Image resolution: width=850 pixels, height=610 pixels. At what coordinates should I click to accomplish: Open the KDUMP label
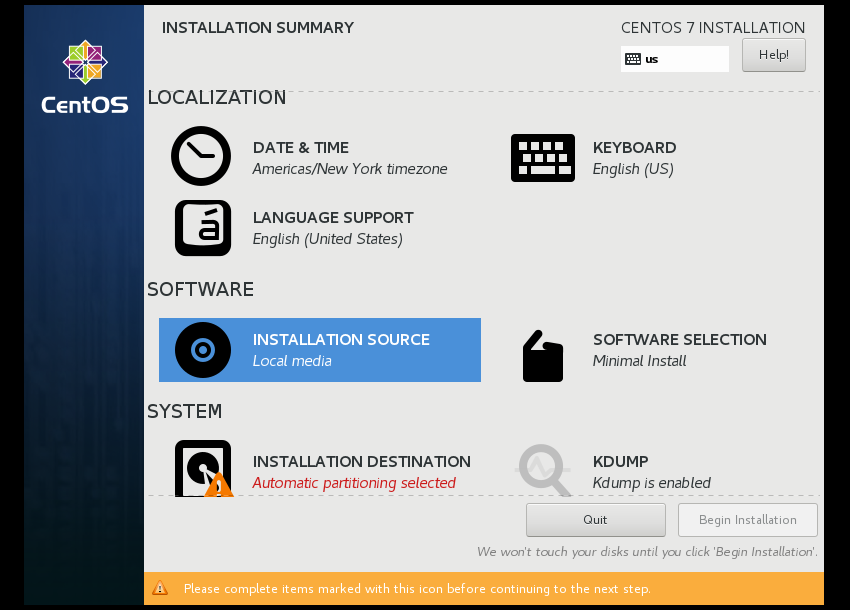620,461
